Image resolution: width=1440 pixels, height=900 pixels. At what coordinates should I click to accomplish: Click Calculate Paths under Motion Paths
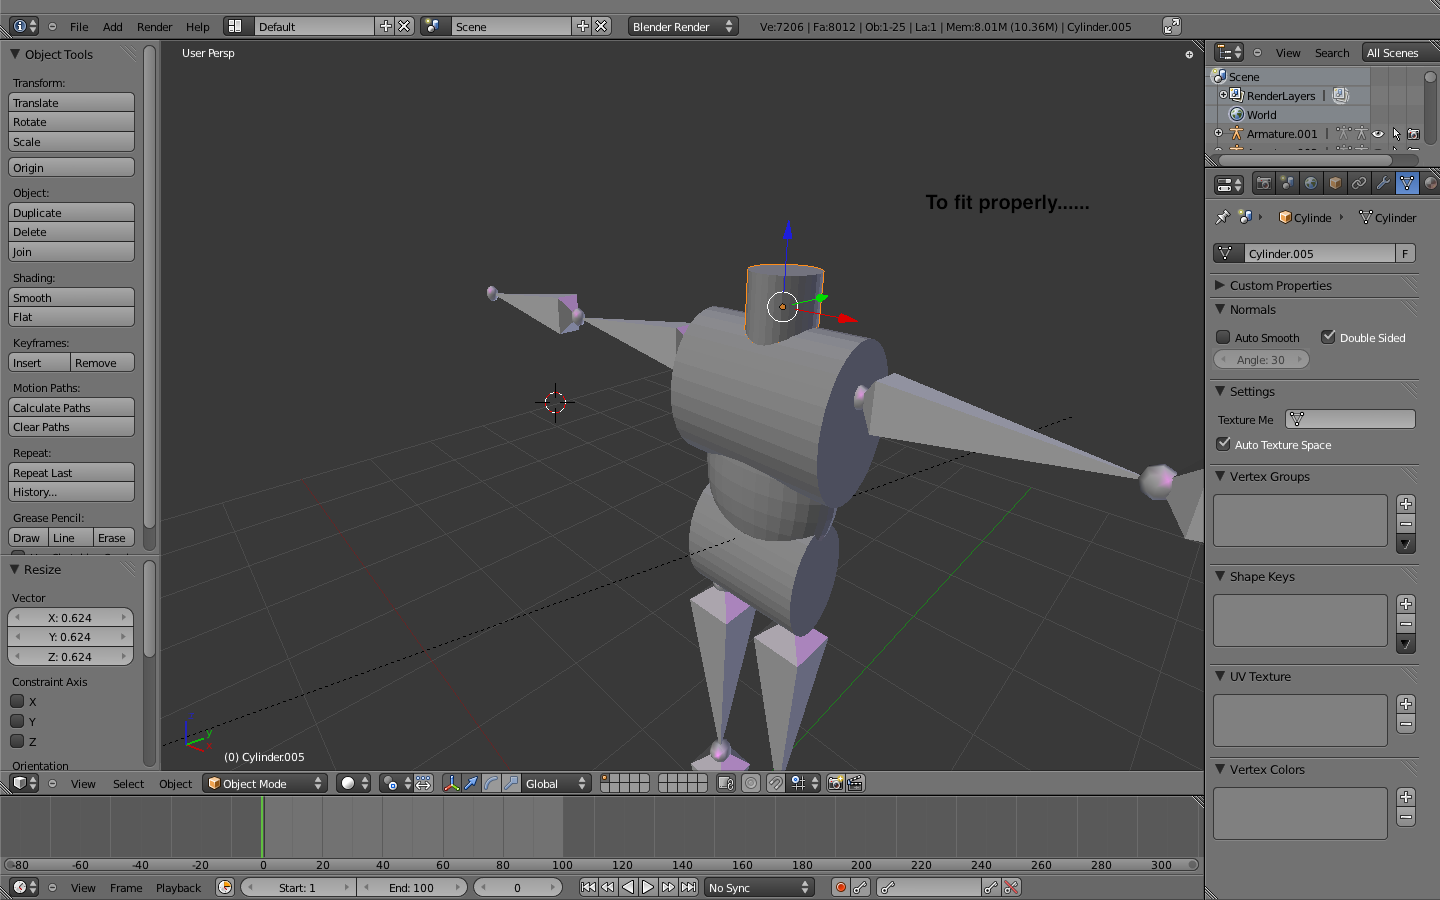71,407
